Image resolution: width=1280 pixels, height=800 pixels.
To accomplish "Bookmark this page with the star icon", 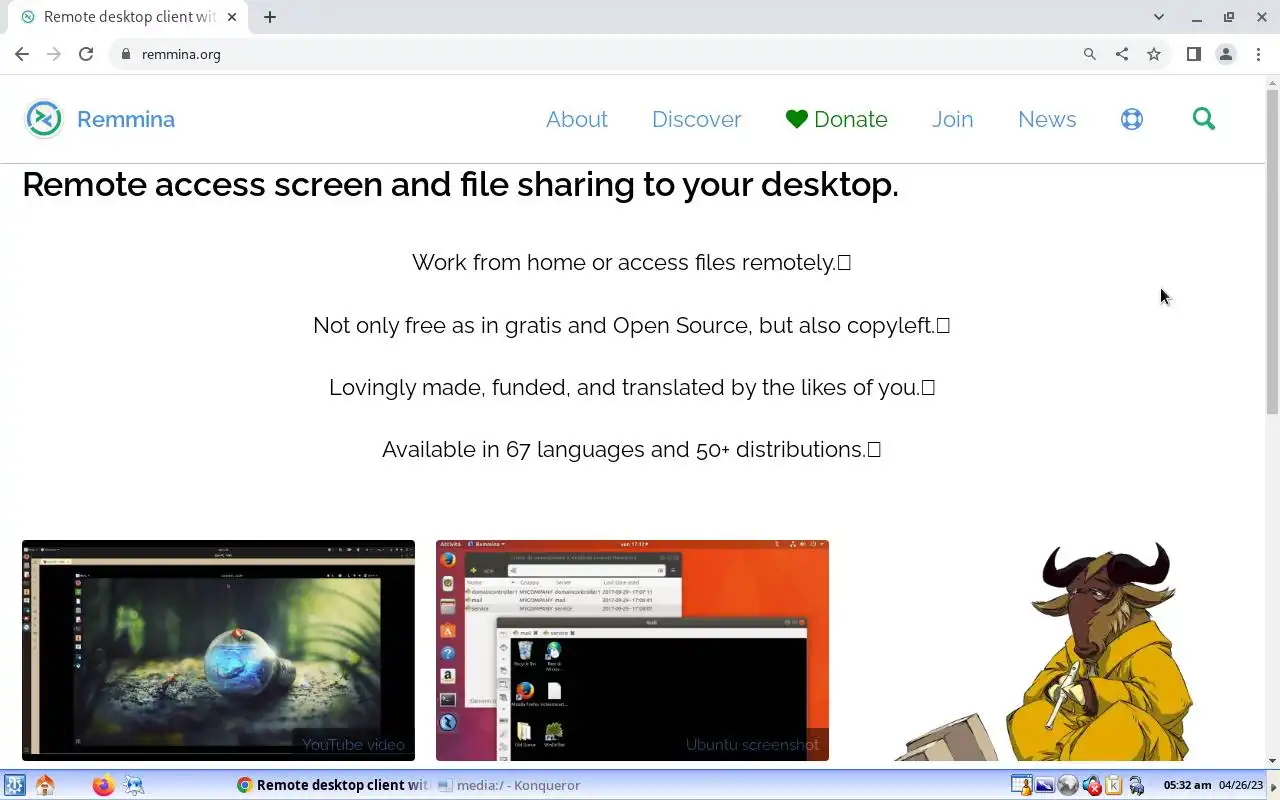I will coord(1154,54).
